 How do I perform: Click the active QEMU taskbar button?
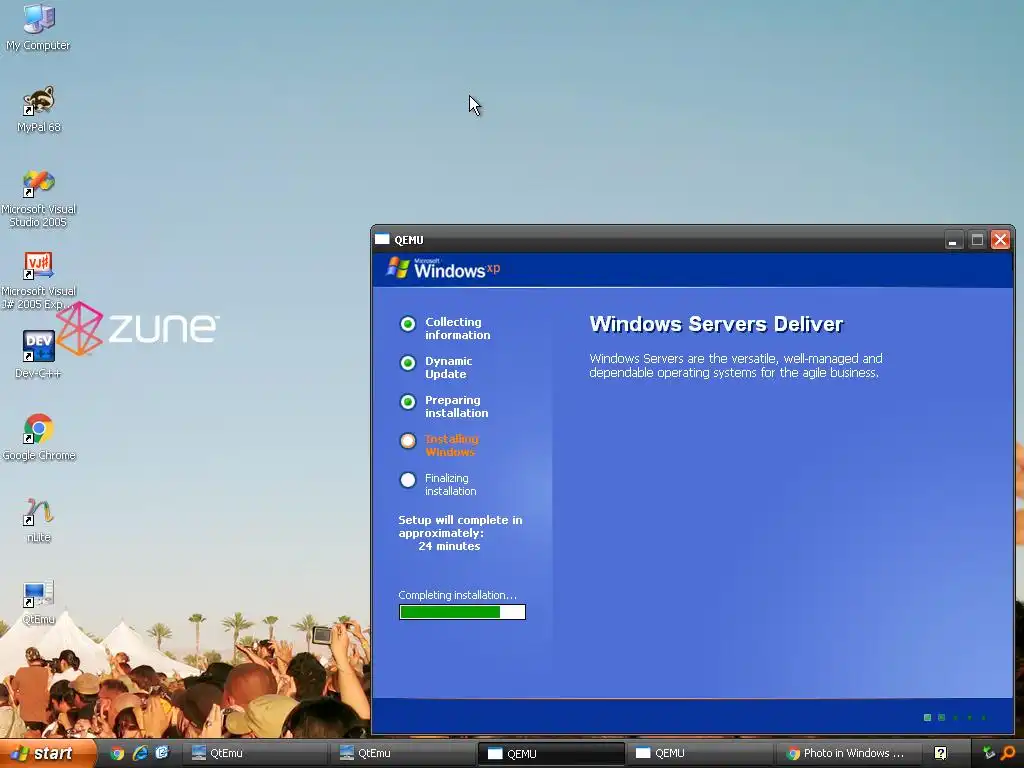(551, 753)
